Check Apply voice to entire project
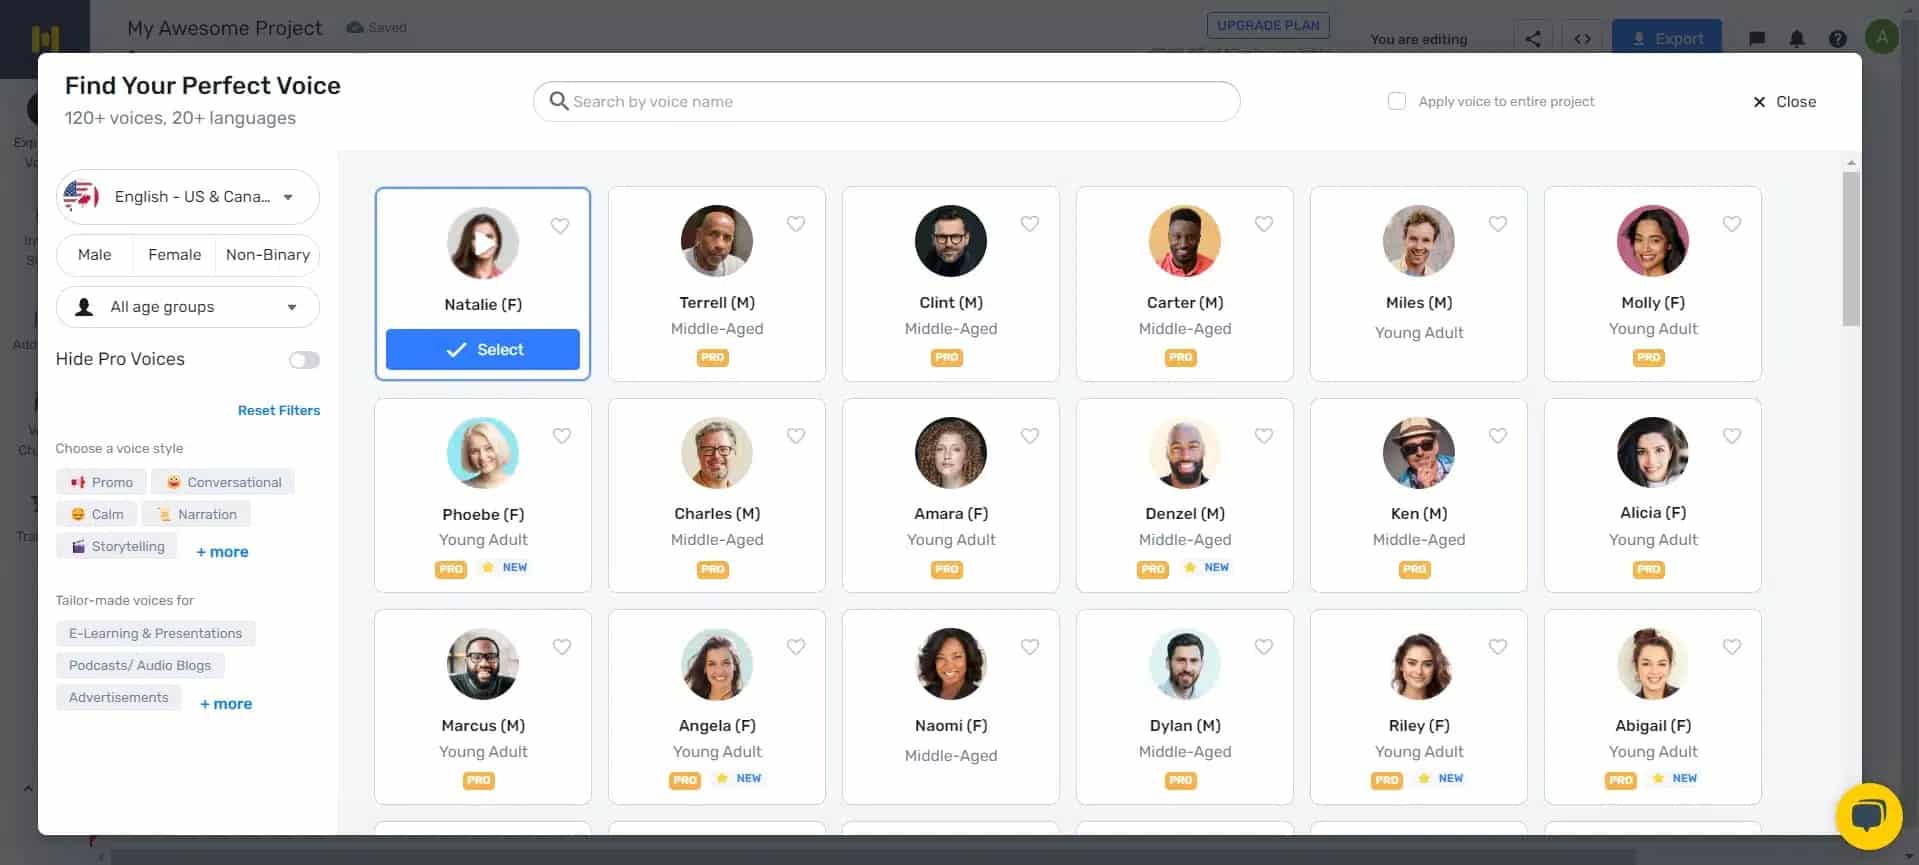 1397,101
